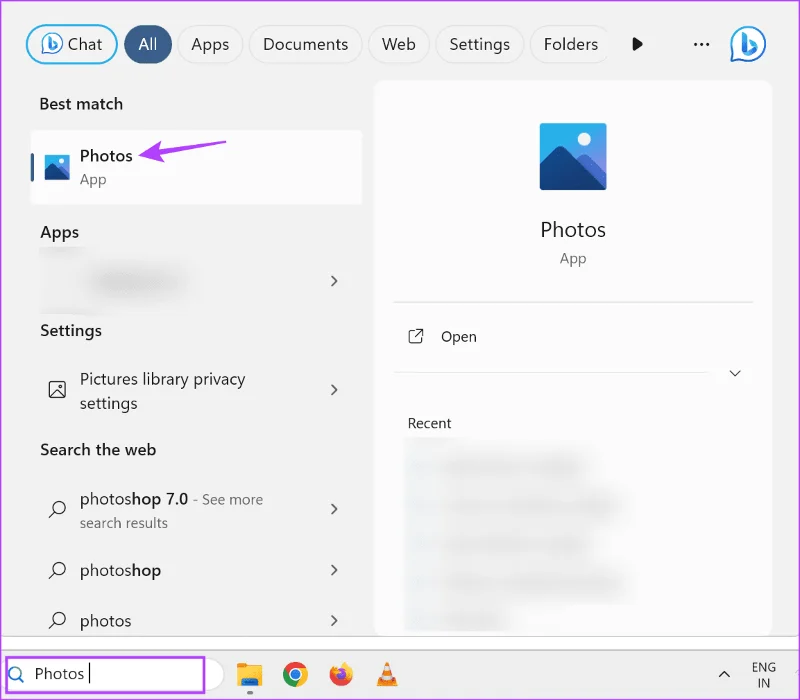
Task: Open the photos web suggestion
Action: tap(196, 620)
